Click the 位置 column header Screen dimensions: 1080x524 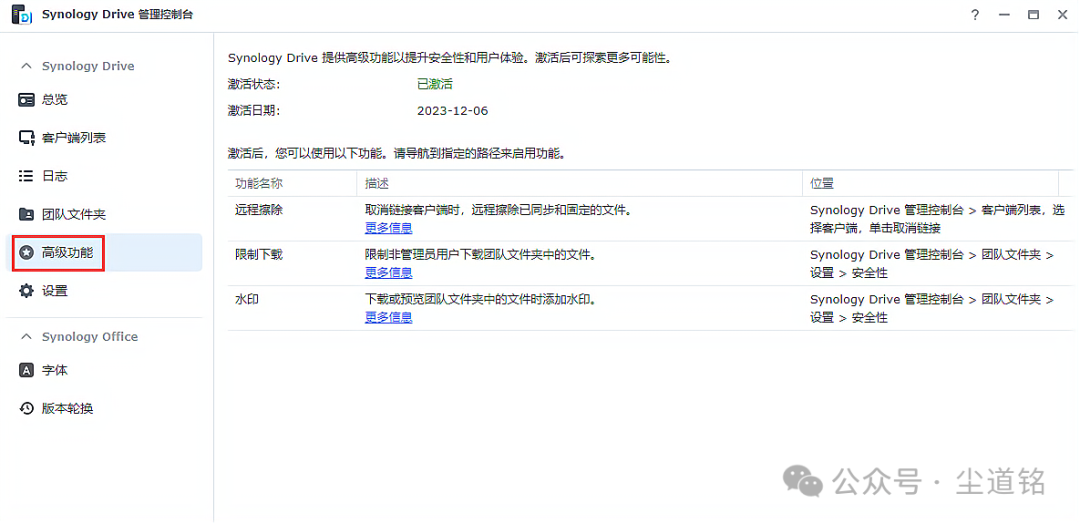[x=822, y=184]
